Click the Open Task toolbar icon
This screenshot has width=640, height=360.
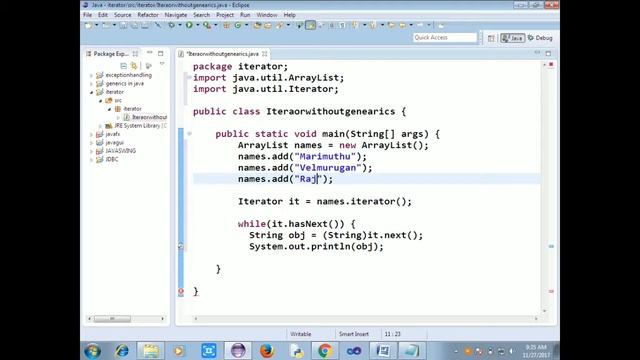point(268,25)
